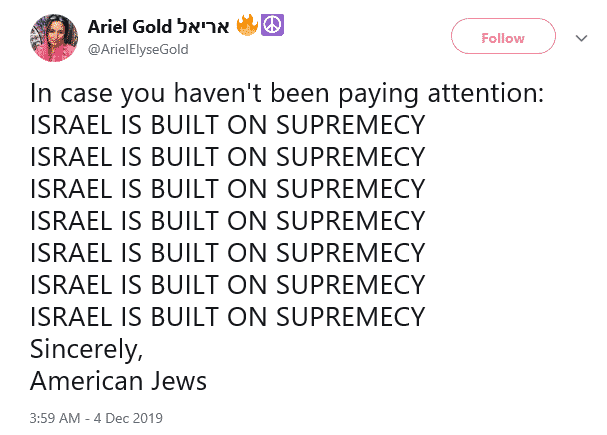Follow the Ariel Gold account

(x=503, y=36)
